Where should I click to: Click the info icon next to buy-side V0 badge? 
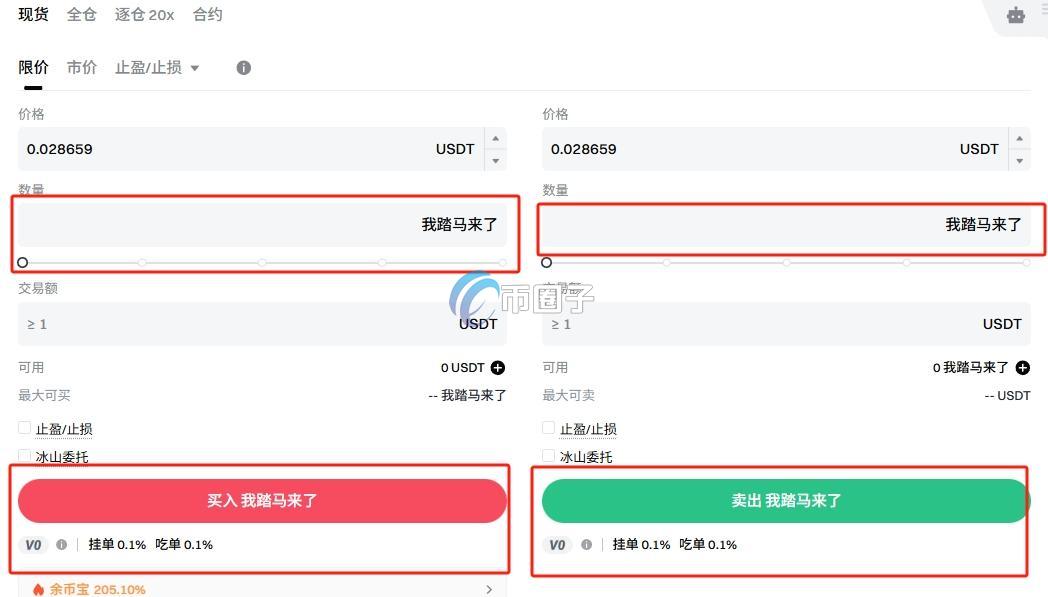tap(62, 545)
